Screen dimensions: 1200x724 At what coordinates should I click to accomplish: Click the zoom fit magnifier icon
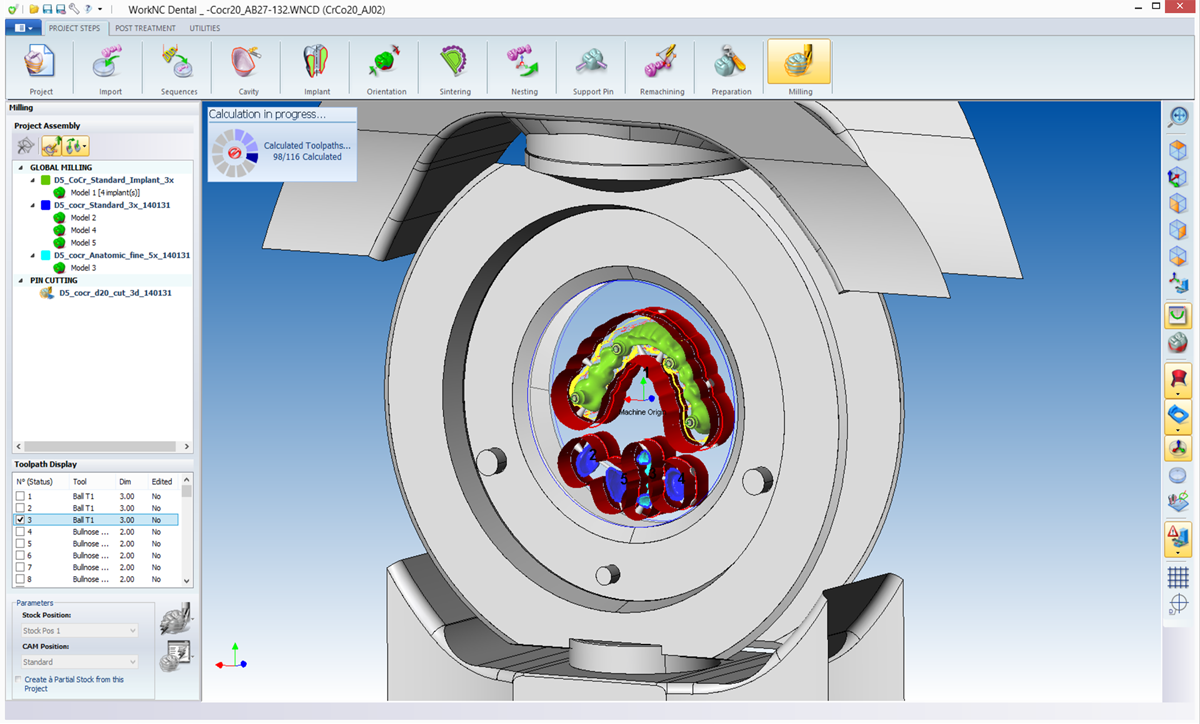tap(1178, 118)
